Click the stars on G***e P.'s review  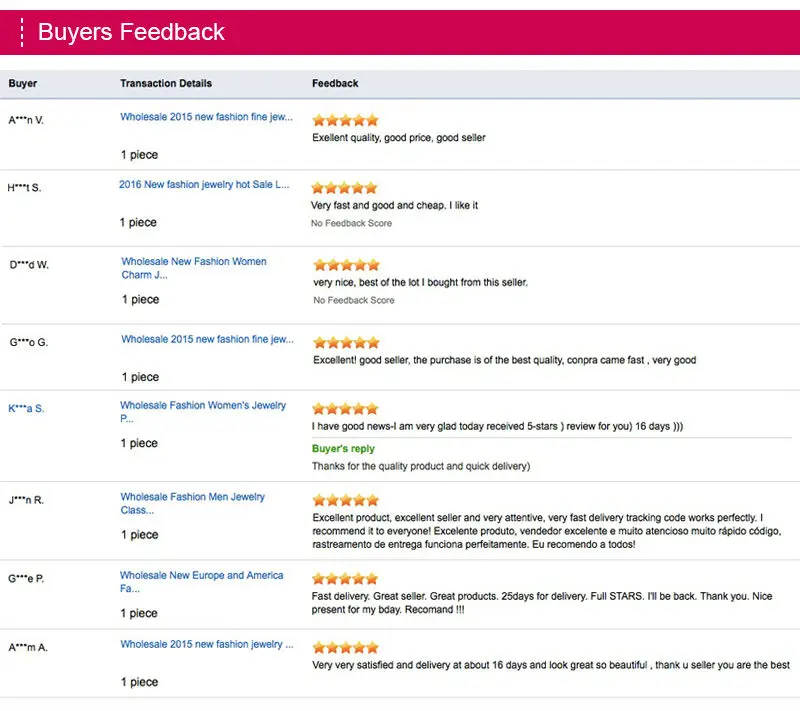(345, 579)
